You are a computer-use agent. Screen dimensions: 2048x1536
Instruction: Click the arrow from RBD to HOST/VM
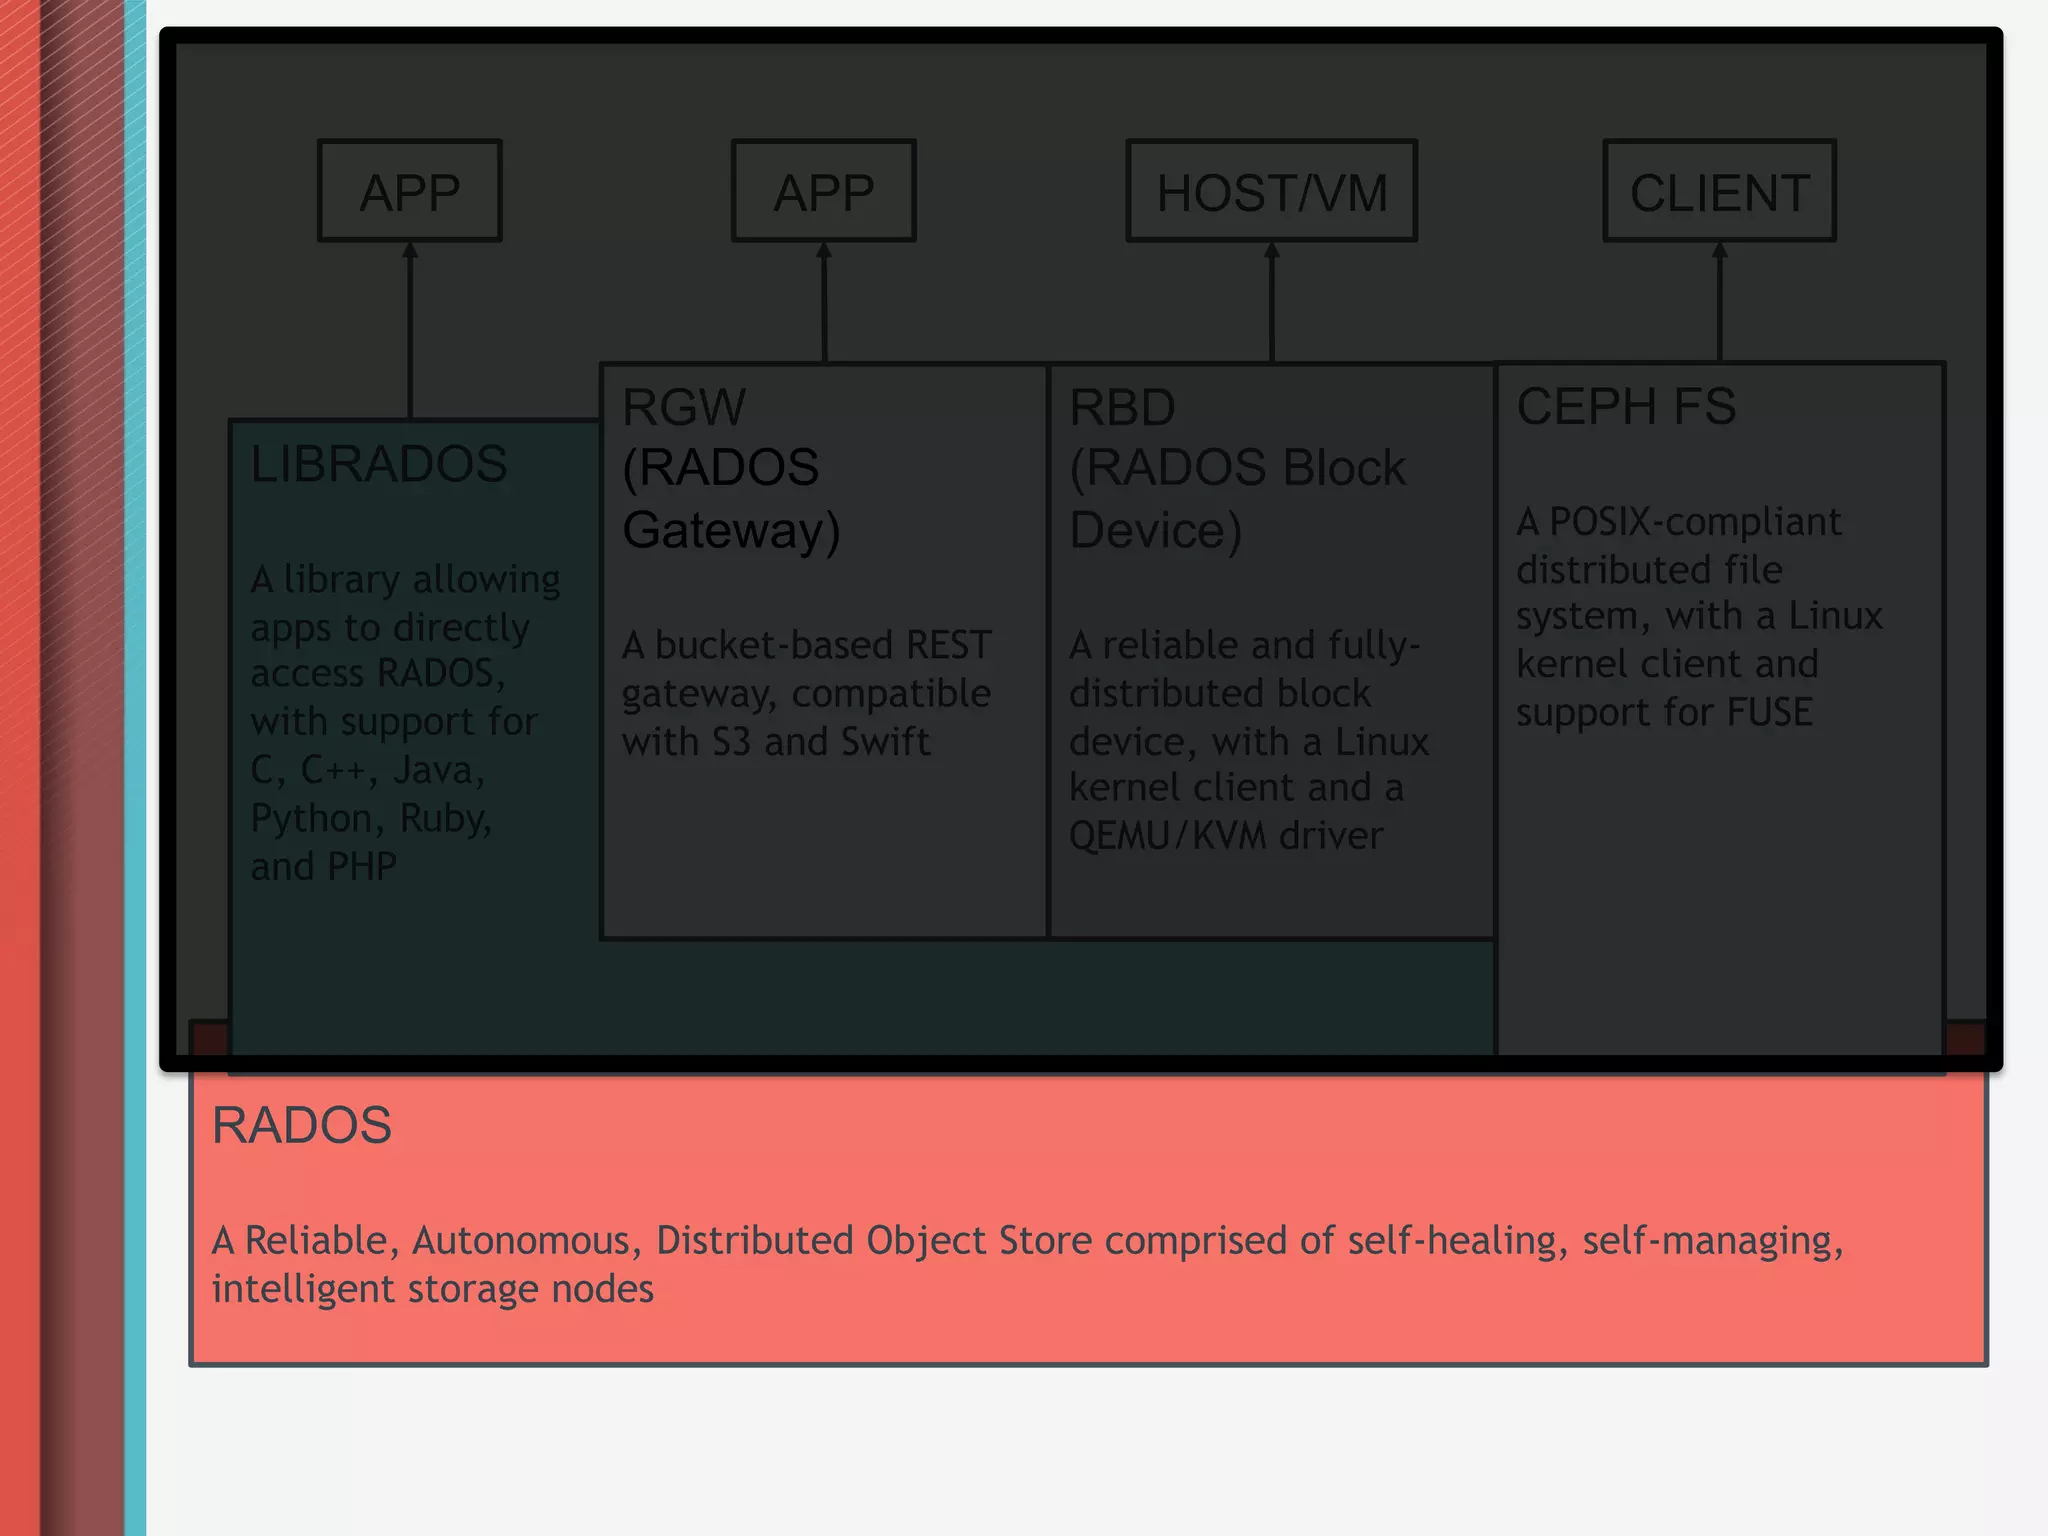(x=1272, y=302)
